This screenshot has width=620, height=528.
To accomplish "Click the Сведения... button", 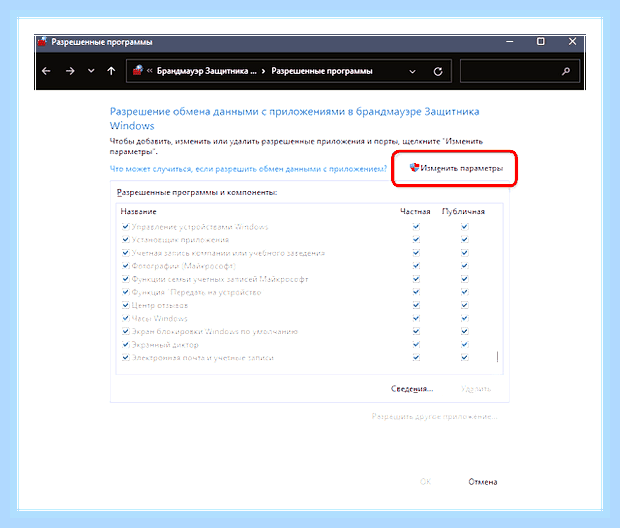I will [412, 389].
